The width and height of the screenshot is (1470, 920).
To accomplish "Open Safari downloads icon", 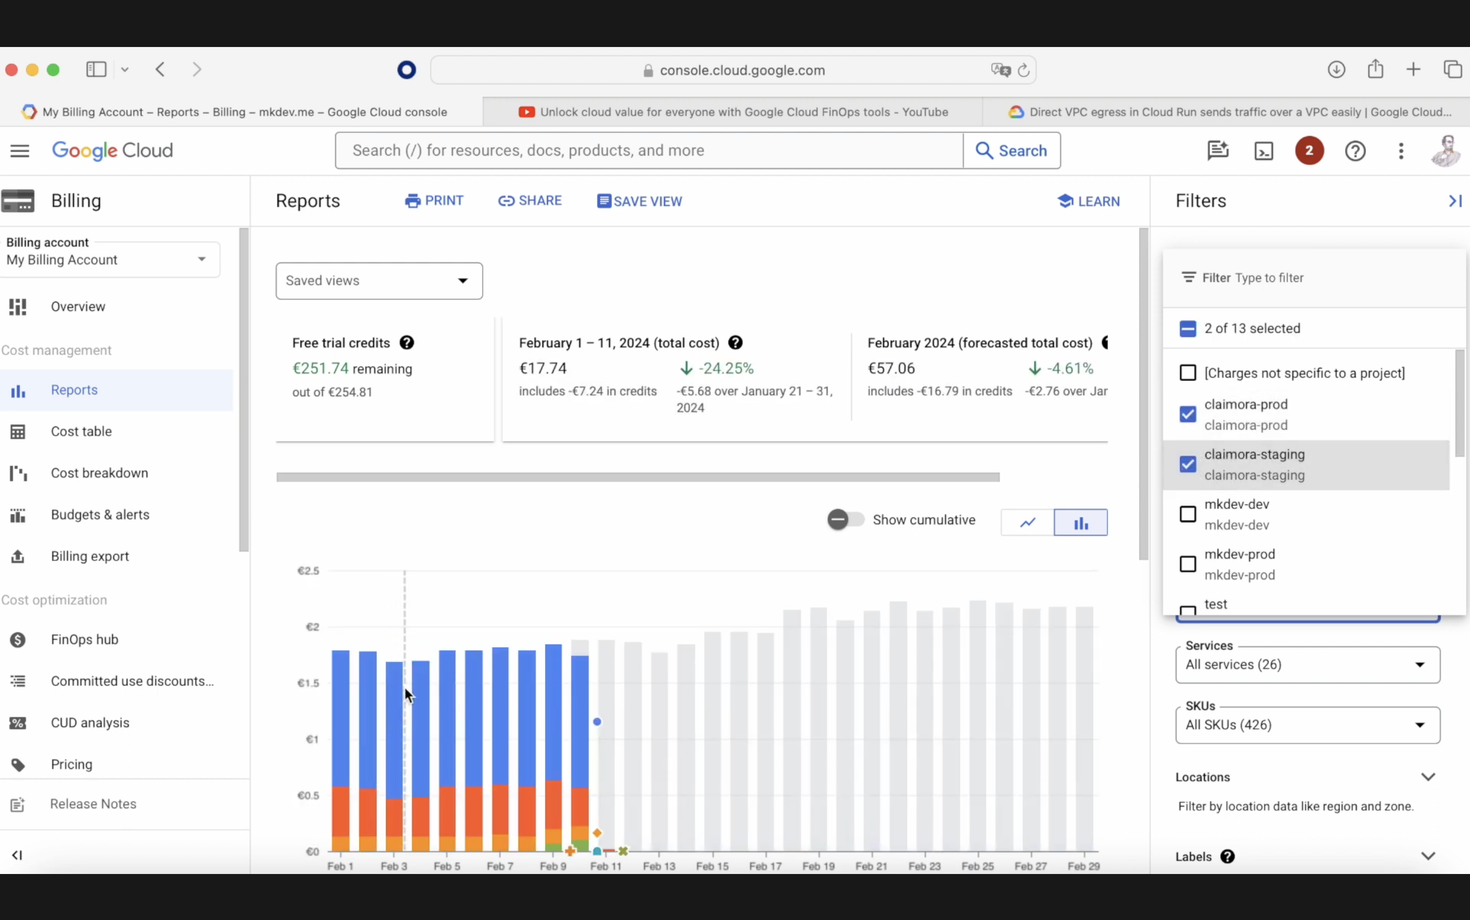I will (1336, 69).
